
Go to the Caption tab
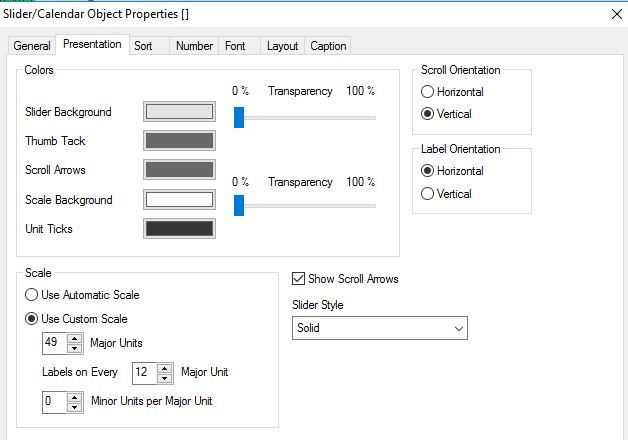328,46
